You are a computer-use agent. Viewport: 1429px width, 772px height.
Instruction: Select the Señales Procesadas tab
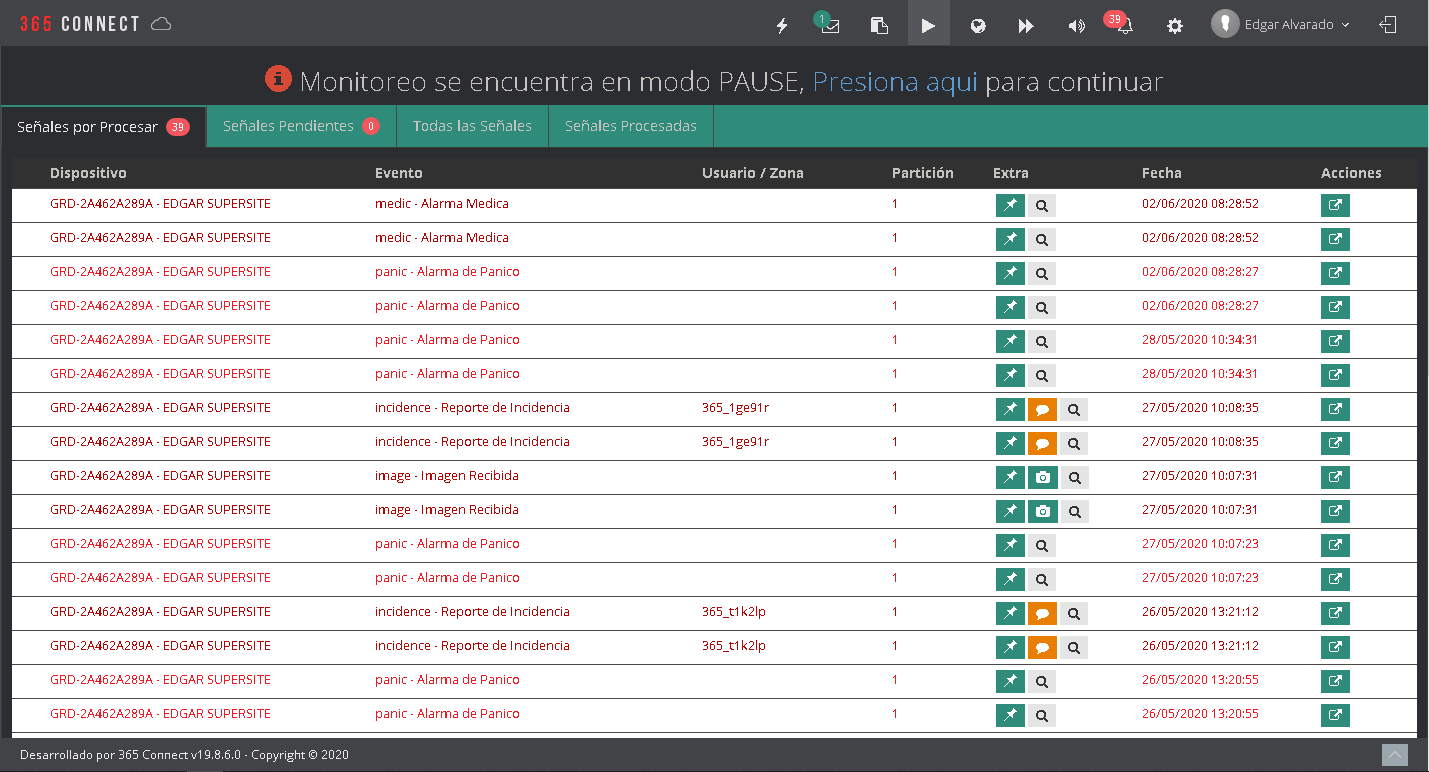click(630, 127)
